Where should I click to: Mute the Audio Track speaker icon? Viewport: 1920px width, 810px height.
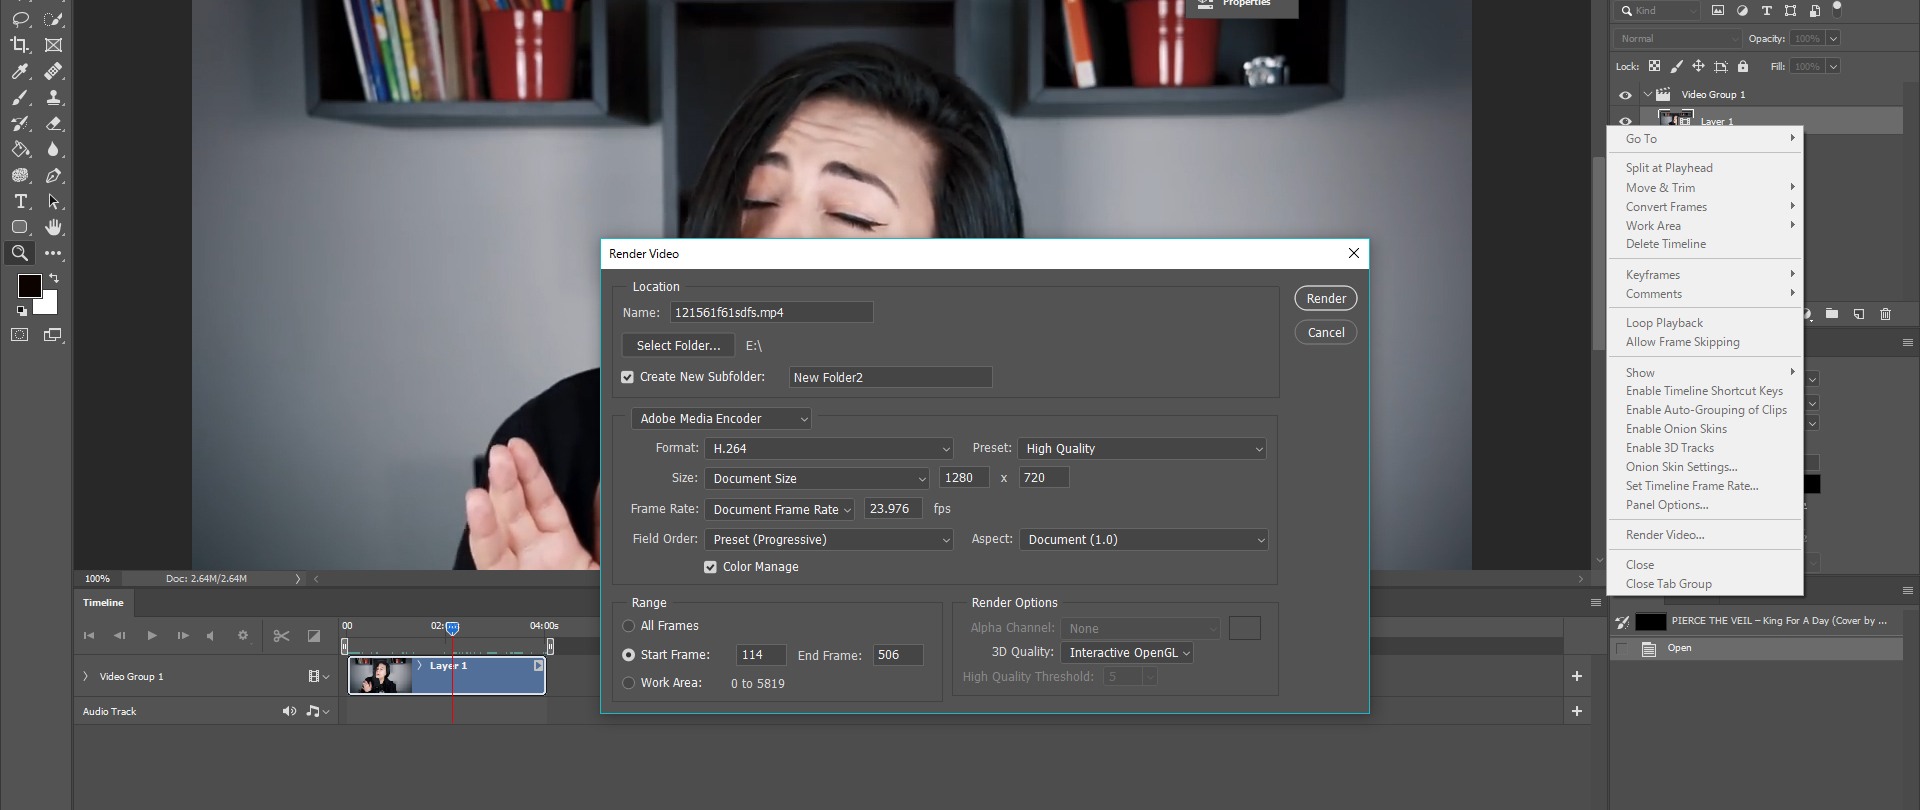coord(289,711)
